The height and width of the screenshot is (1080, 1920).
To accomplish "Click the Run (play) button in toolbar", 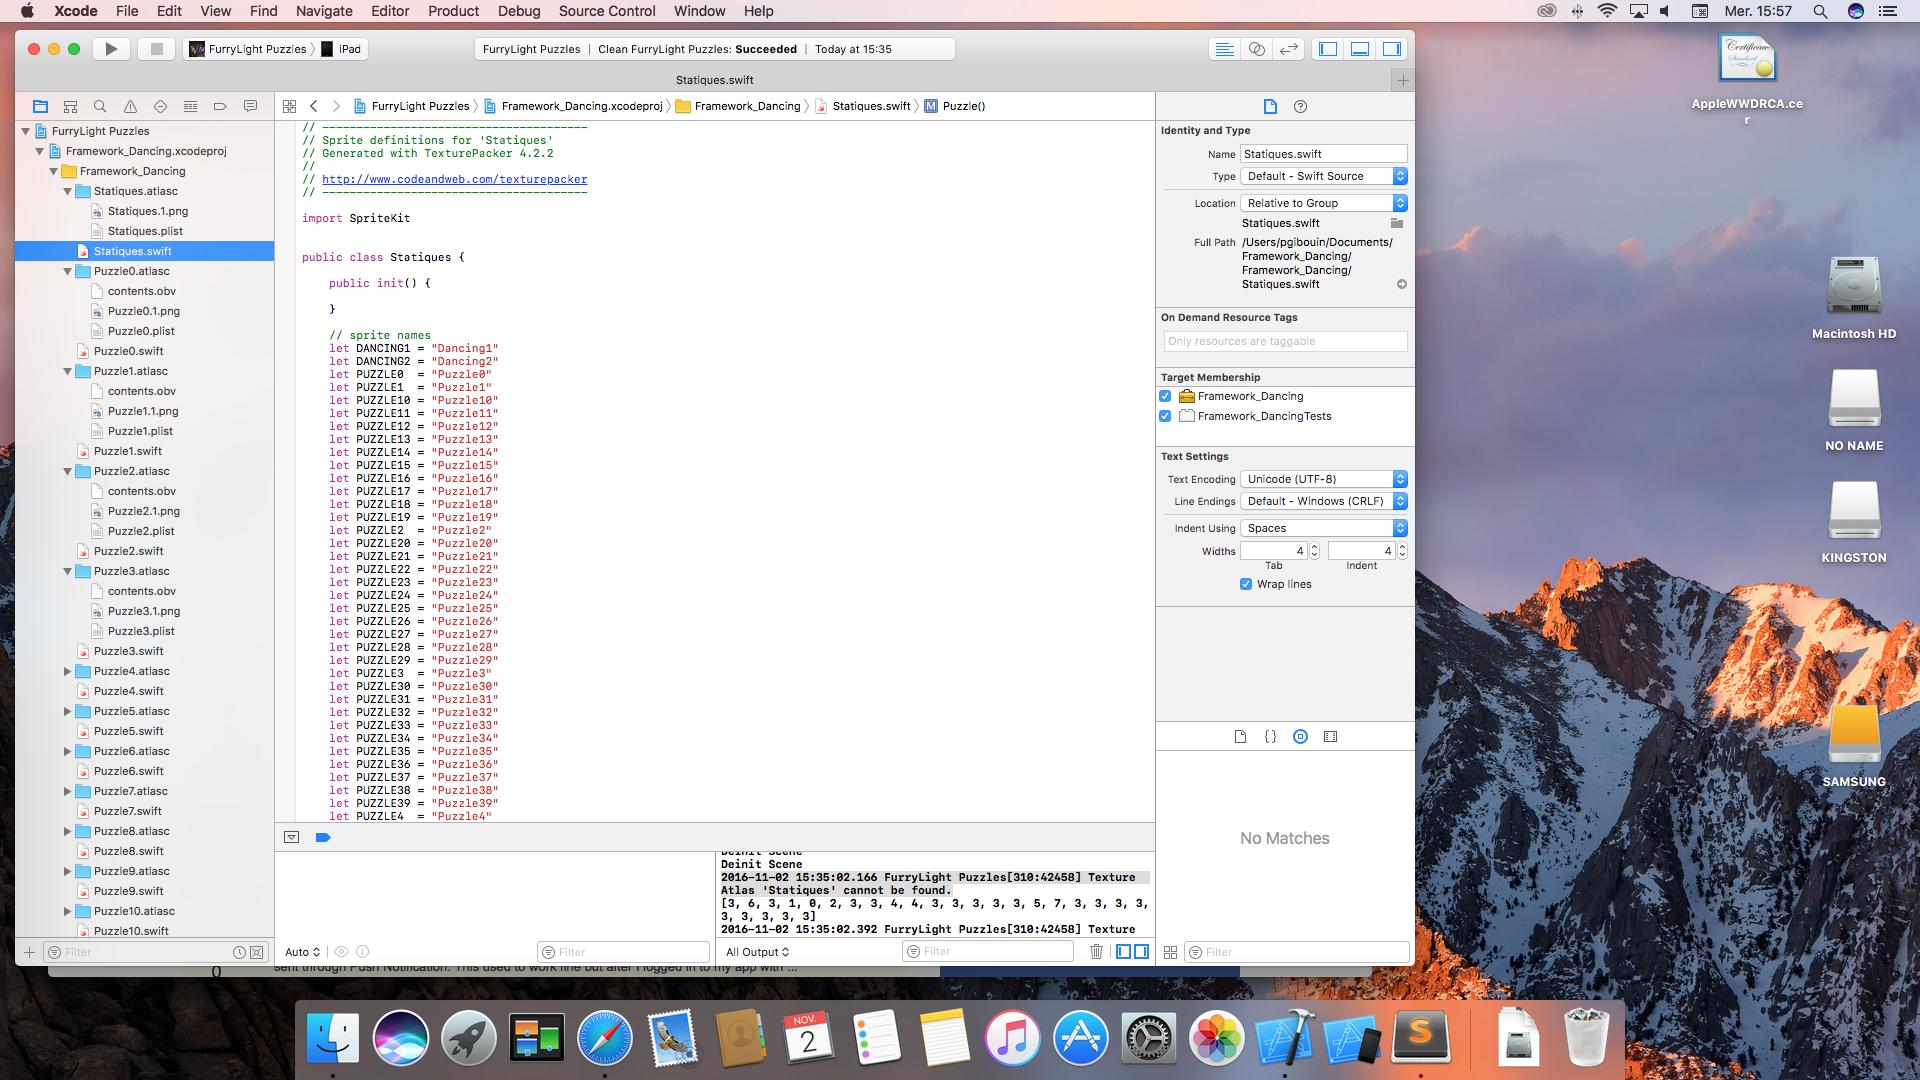I will (111, 49).
